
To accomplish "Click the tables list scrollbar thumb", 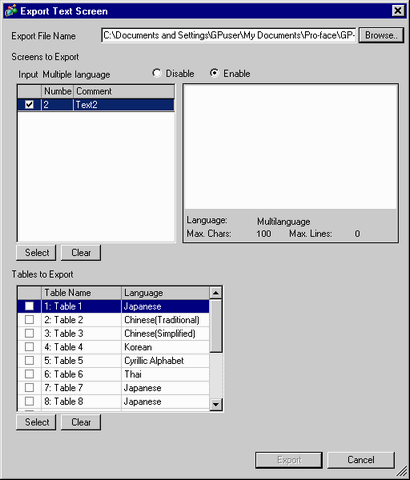I will (x=216, y=326).
